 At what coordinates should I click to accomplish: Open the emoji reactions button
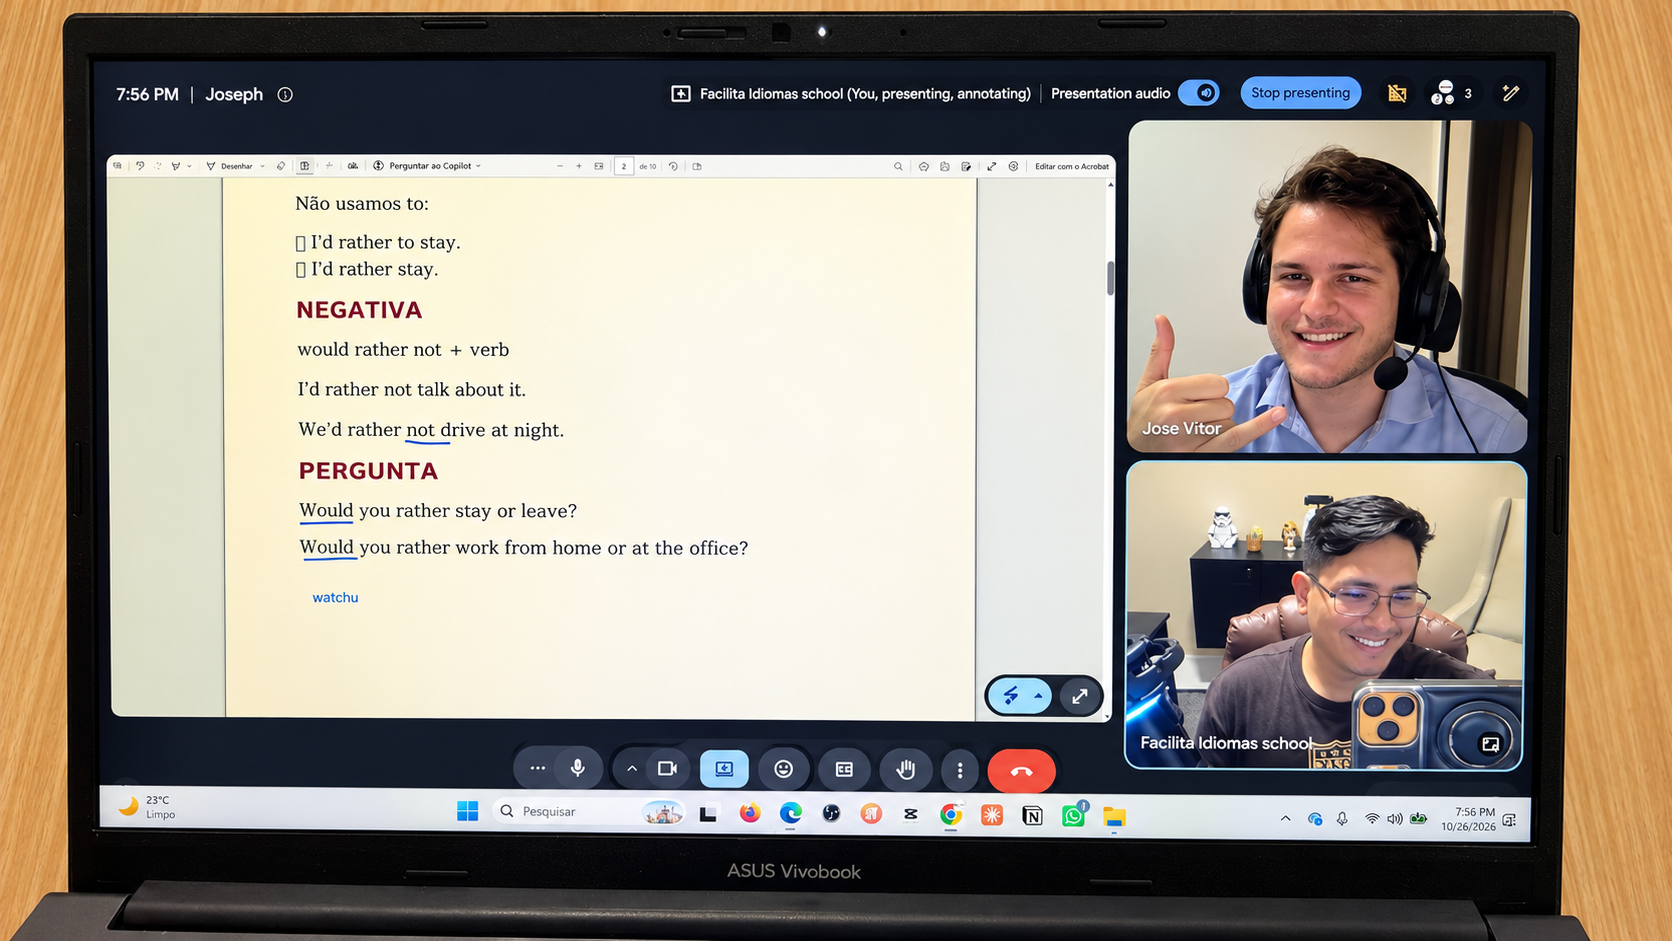click(x=784, y=769)
